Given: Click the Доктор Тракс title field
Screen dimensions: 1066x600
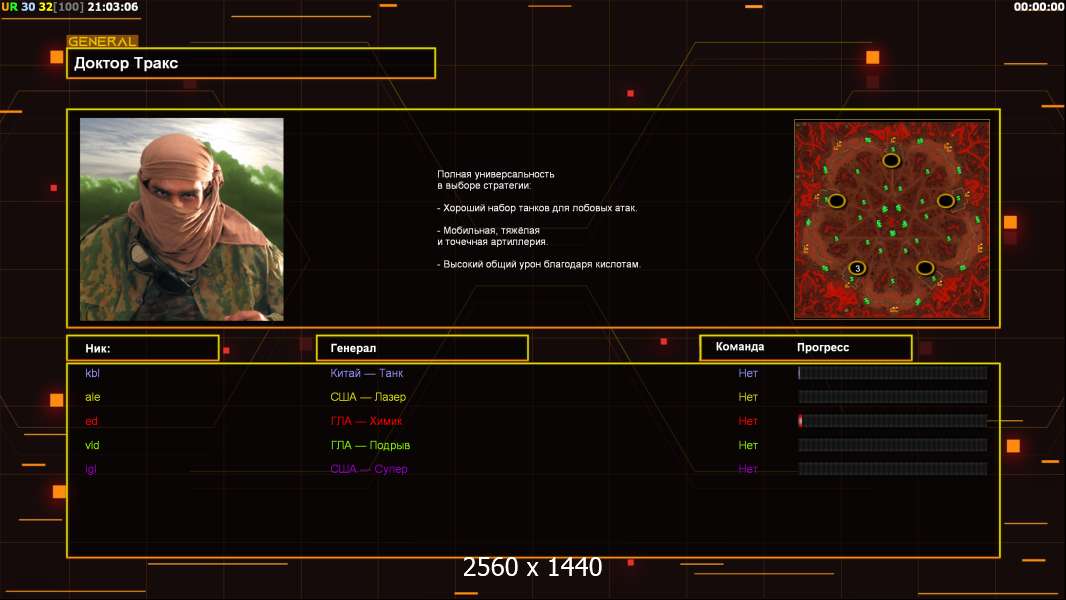Looking at the screenshot, I should point(251,63).
